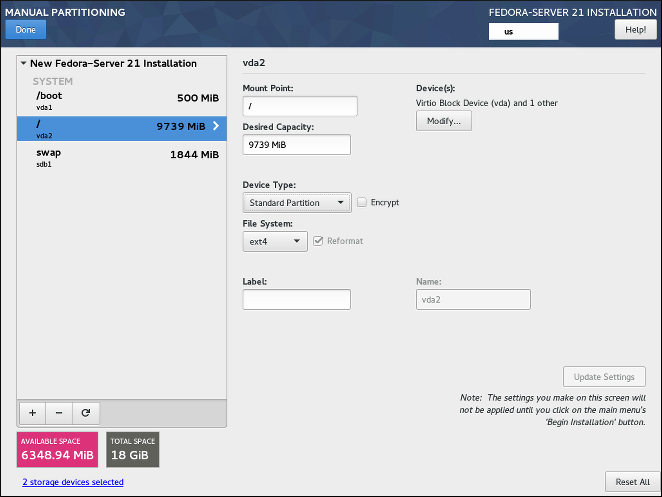Add a new mount point with plus icon
Viewport: 662px width, 497px height.
tap(33, 413)
